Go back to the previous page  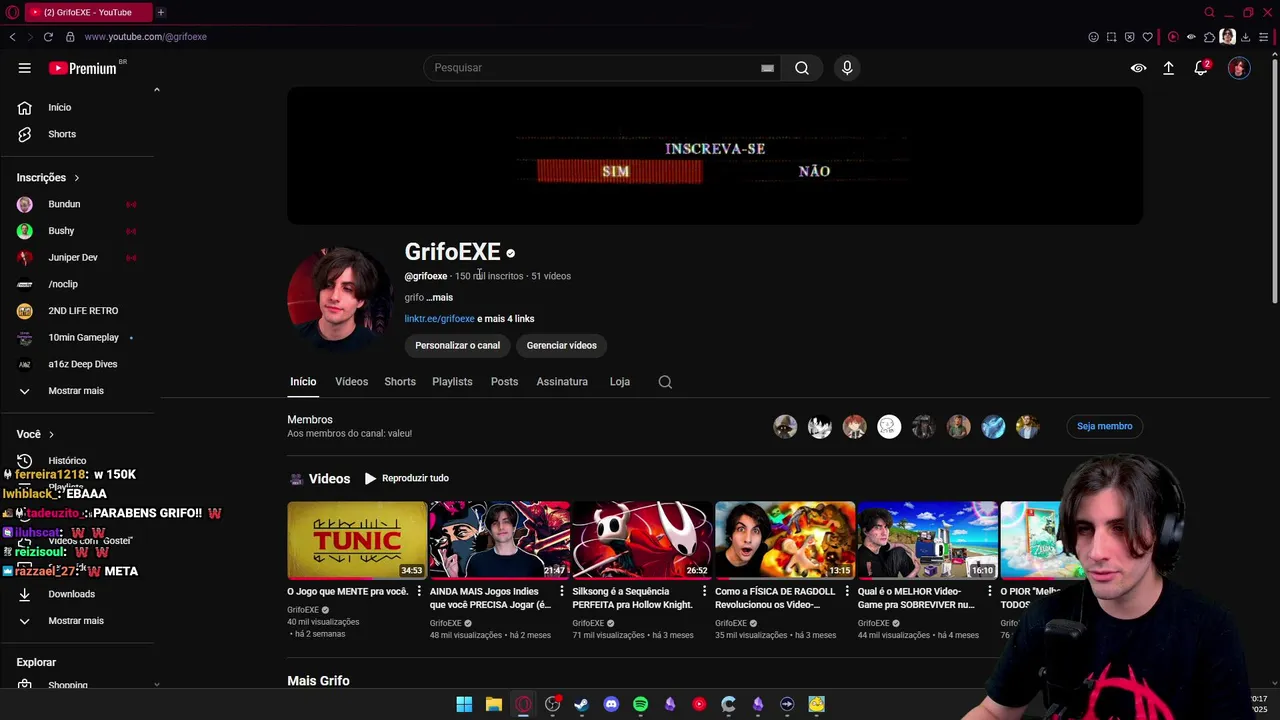click(12, 37)
